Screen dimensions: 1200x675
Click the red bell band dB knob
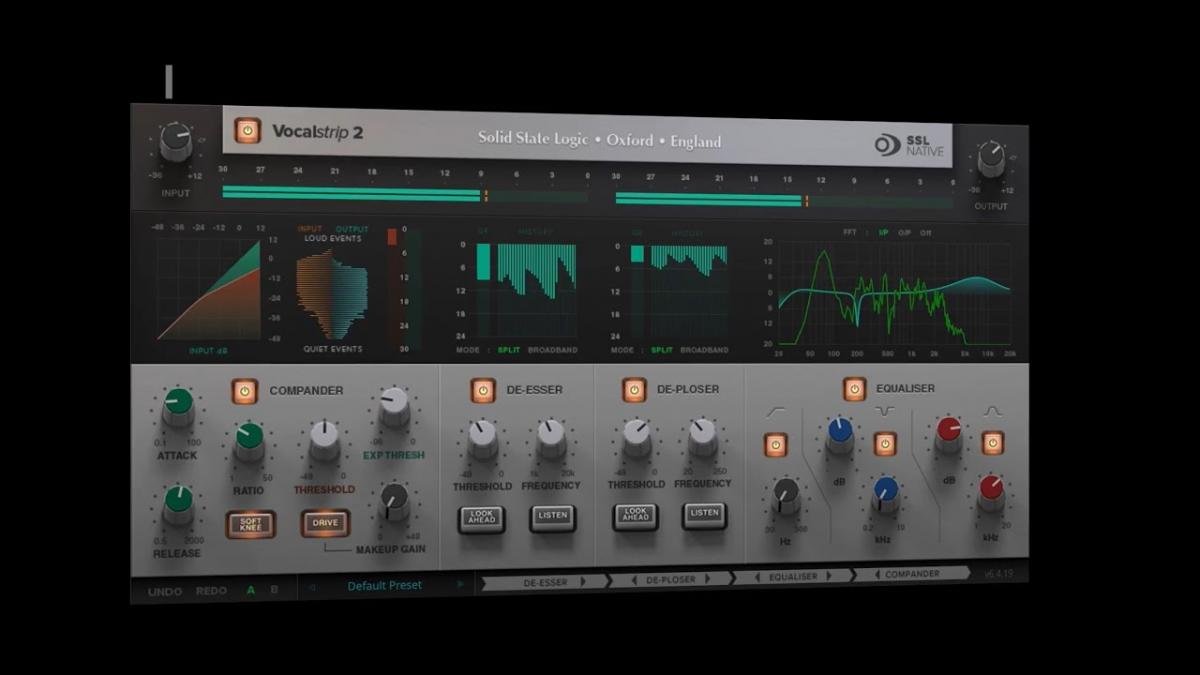pos(948,434)
